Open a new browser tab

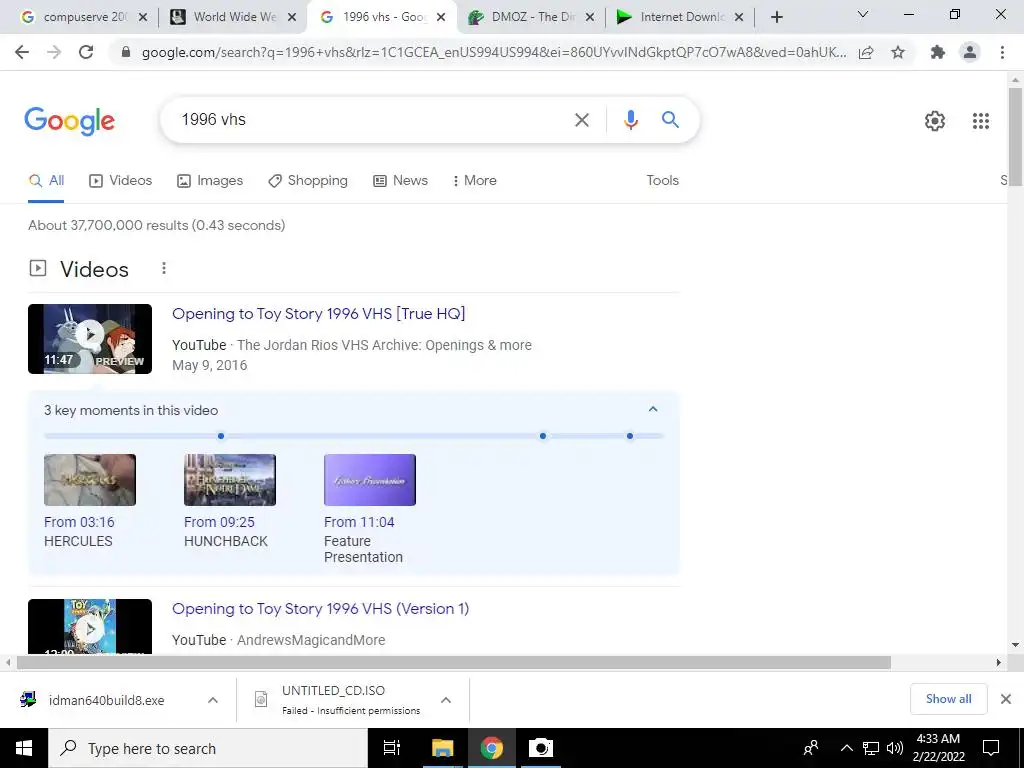tap(776, 18)
